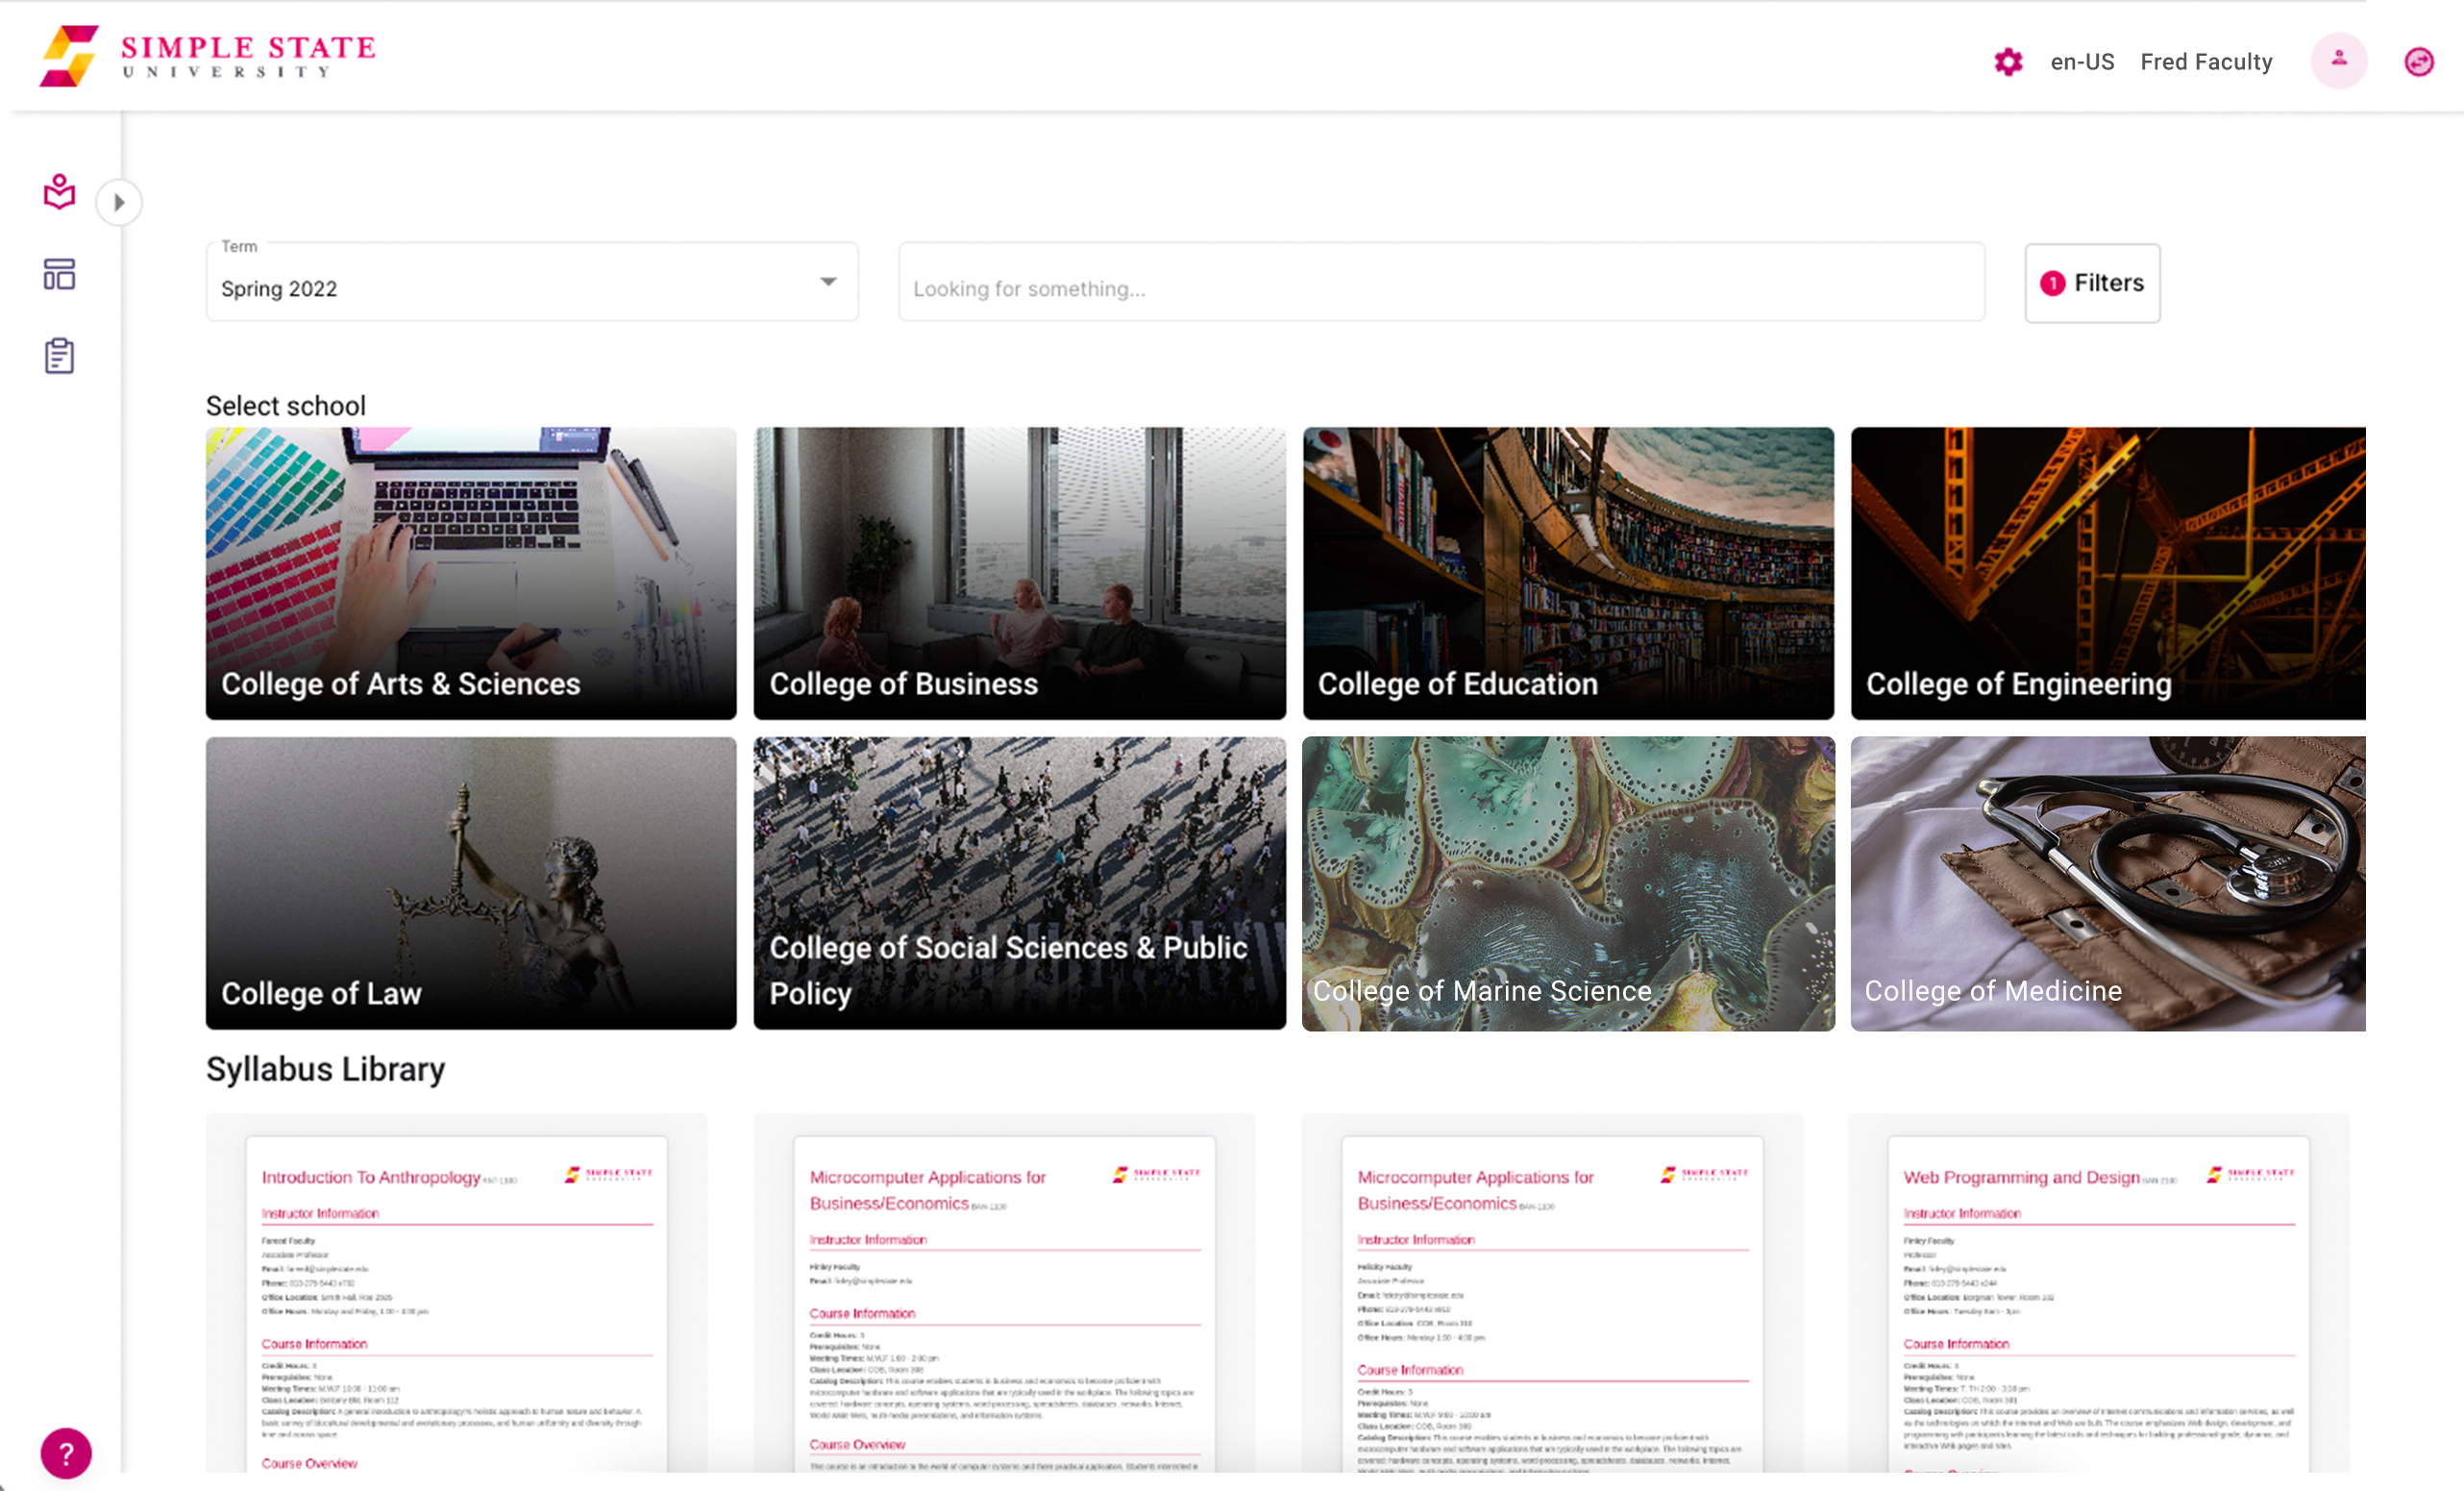Open the dashboard layout icon in sidebar

(x=58, y=274)
